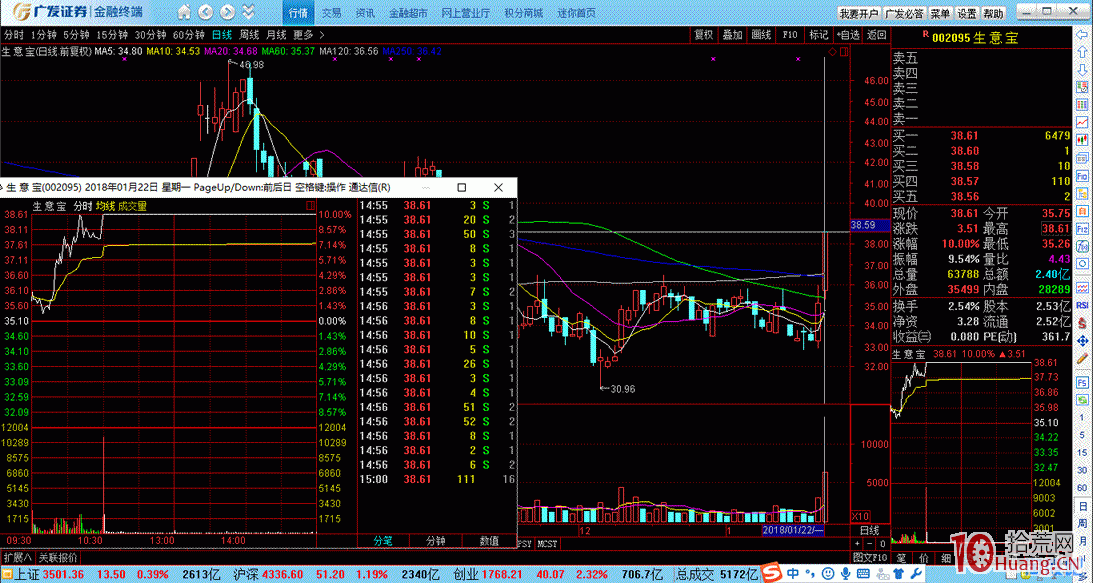Switch chart to 15分钟 period
Viewport: 1093px width, 583px height.
click(112, 35)
